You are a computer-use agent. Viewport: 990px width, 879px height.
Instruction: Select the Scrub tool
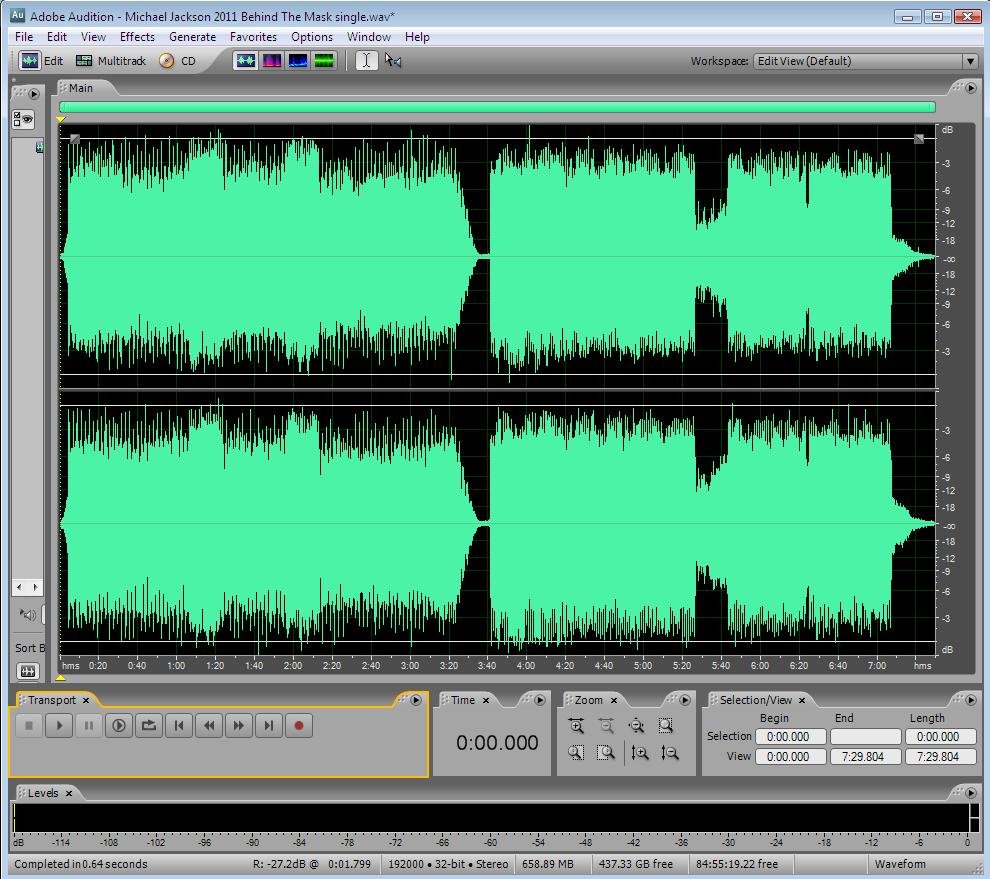tap(393, 61)
